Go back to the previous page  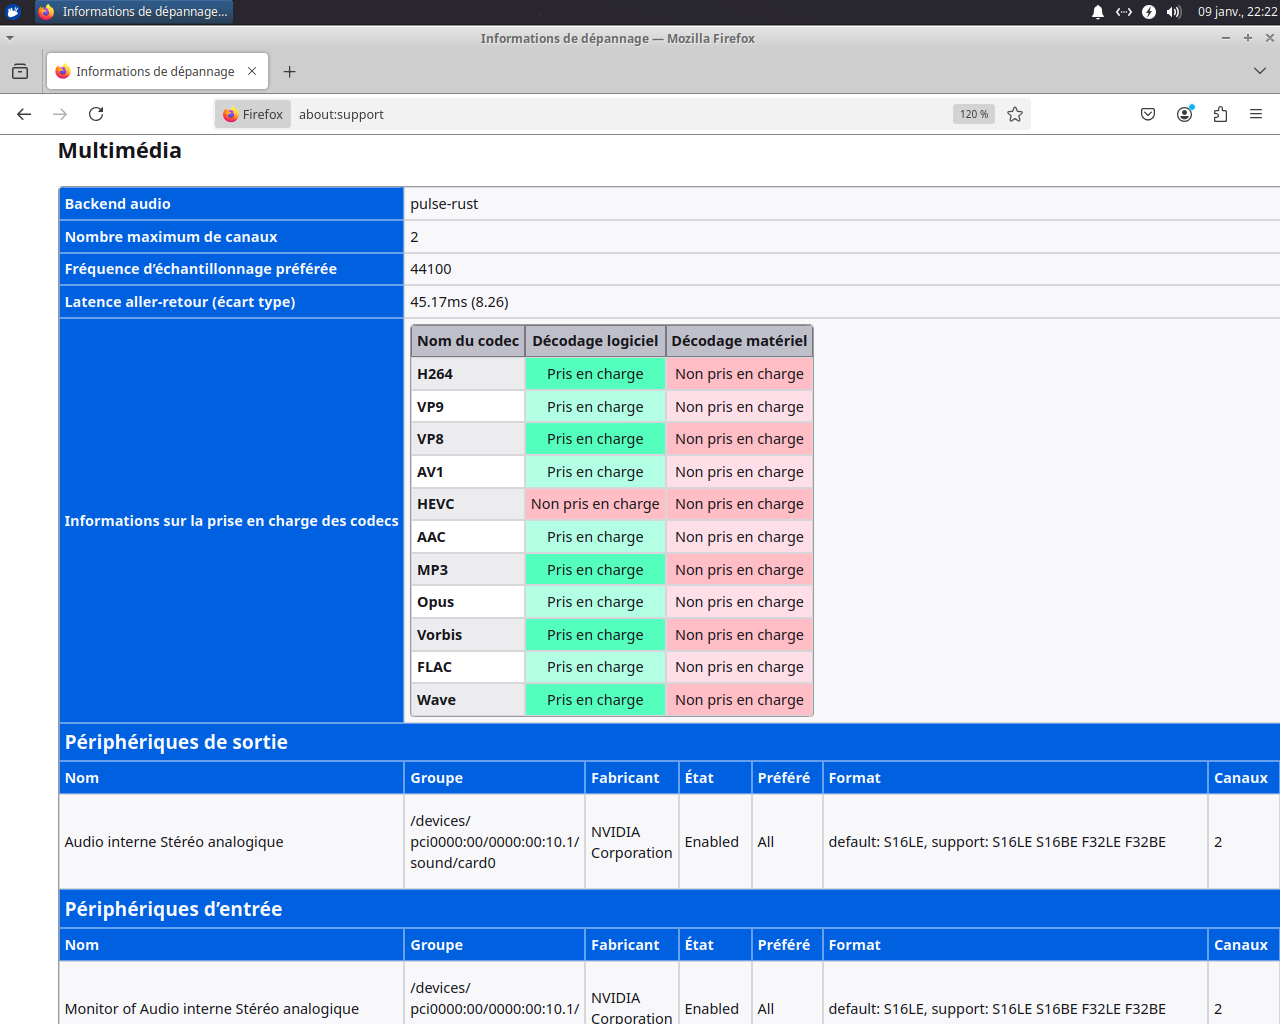click(x=24, y=114)
